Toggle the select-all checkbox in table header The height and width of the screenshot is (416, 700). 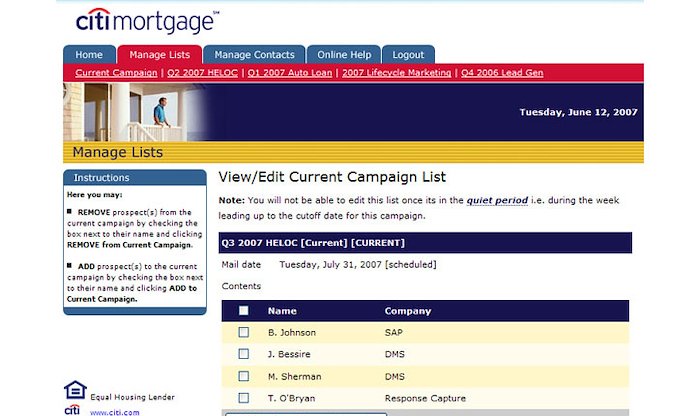click(243, 311)
